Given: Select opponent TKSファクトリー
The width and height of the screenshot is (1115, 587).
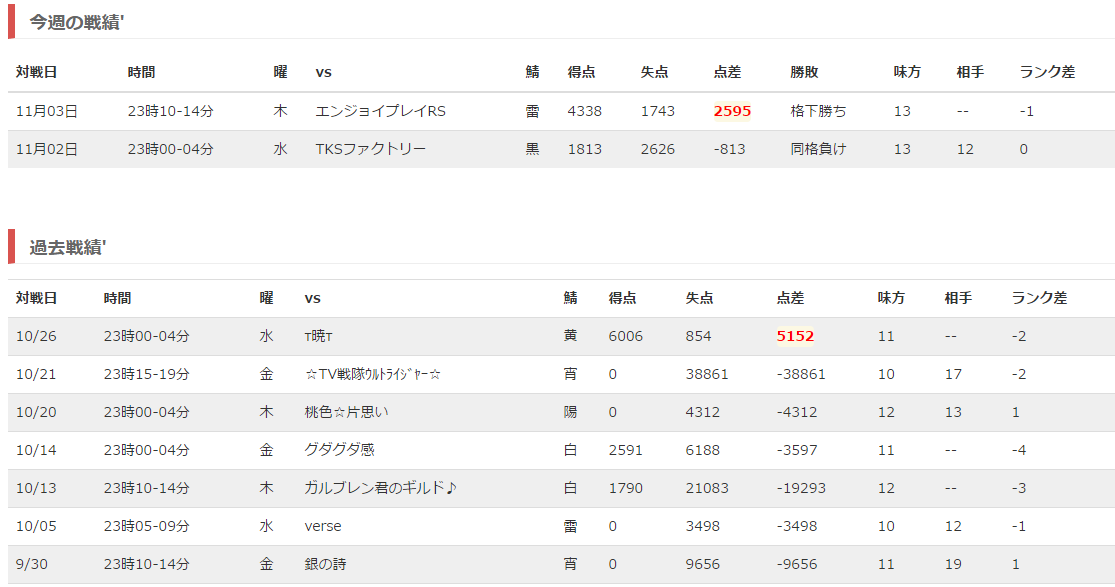Looking at the screenshot, I should click(370, 149).
